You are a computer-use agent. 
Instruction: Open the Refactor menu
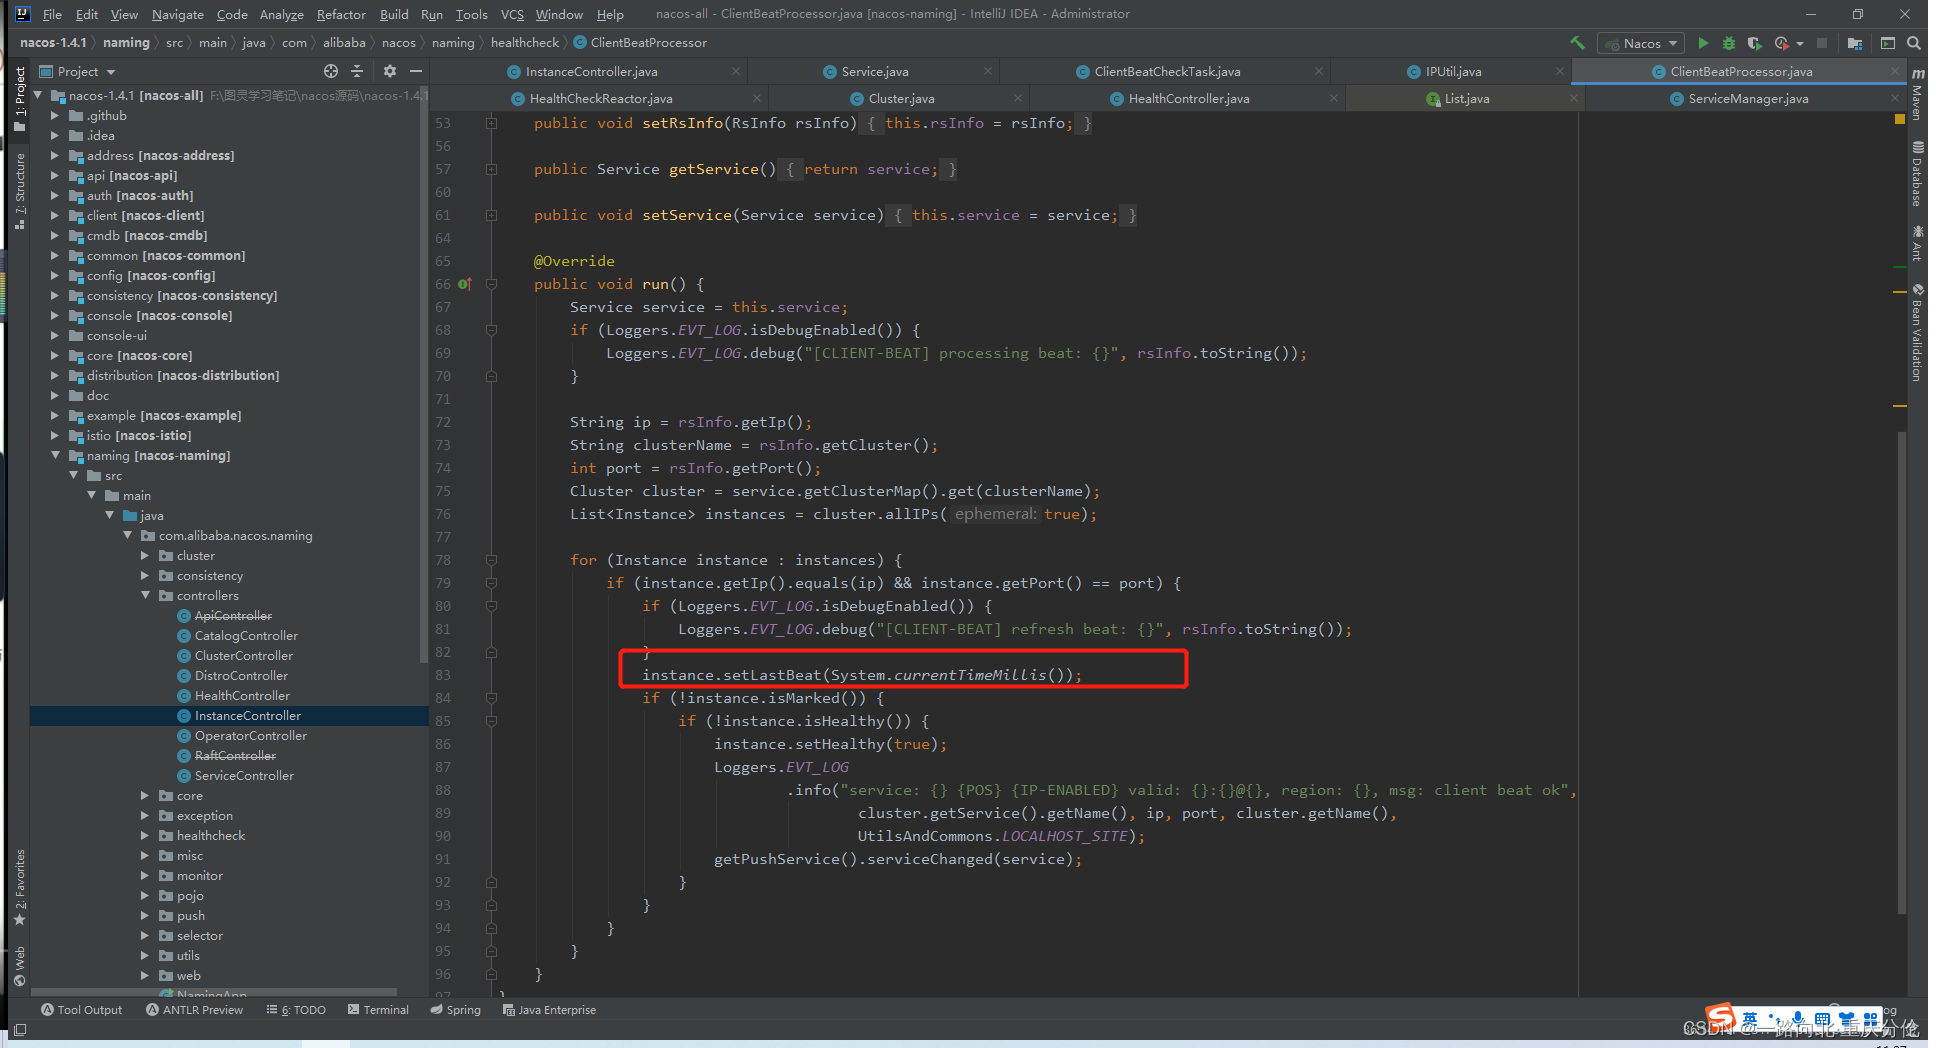341,14
